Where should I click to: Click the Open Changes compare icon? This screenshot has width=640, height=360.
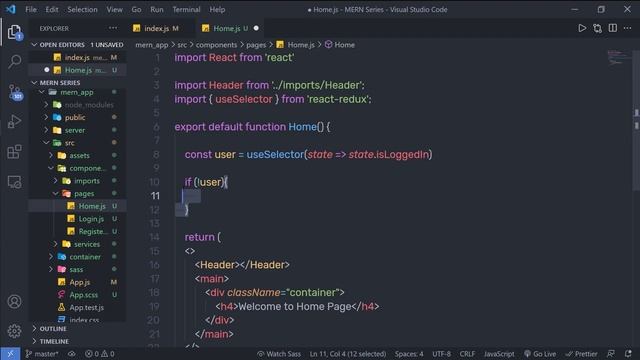click(x=598, y=28)
